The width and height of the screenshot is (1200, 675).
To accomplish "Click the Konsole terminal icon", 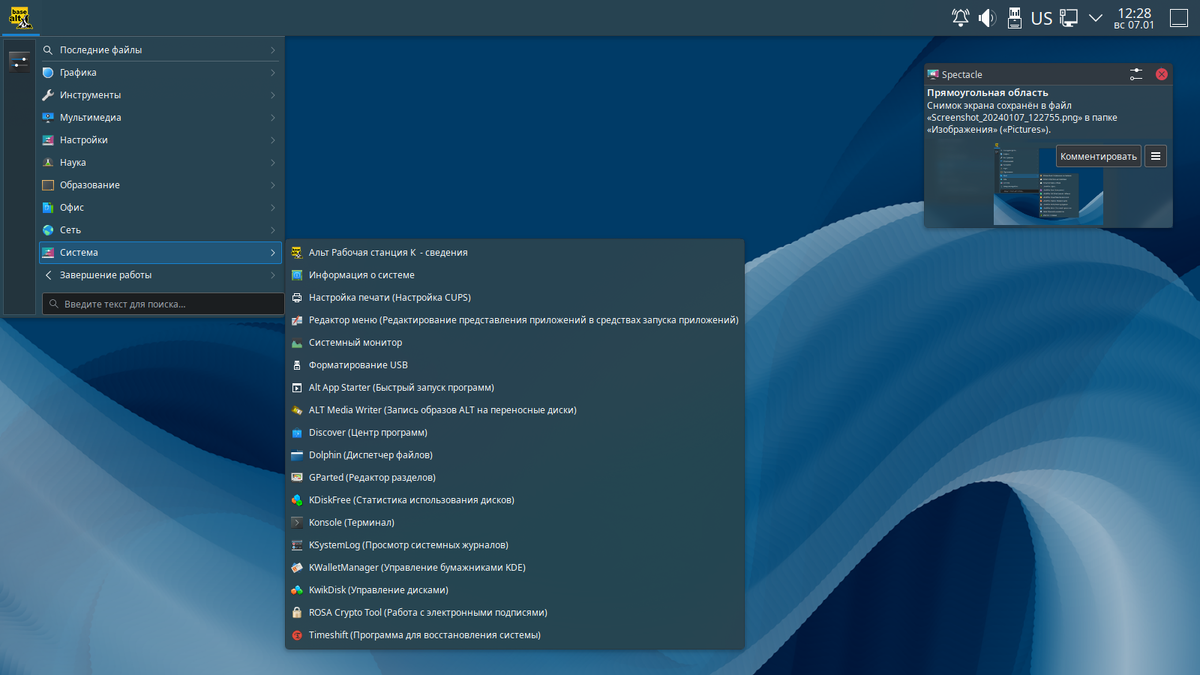I will point(297,523).
